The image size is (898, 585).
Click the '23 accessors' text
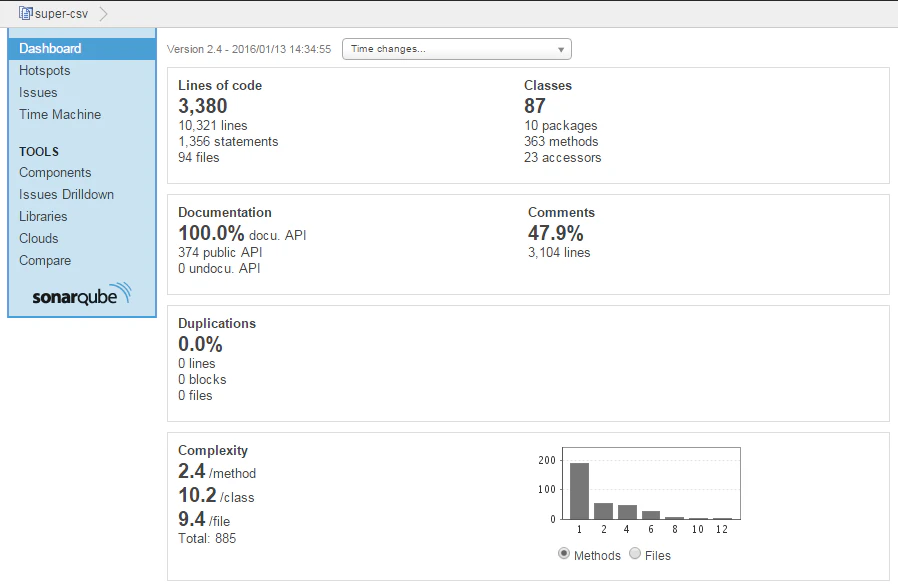click(x=562, y=158)
